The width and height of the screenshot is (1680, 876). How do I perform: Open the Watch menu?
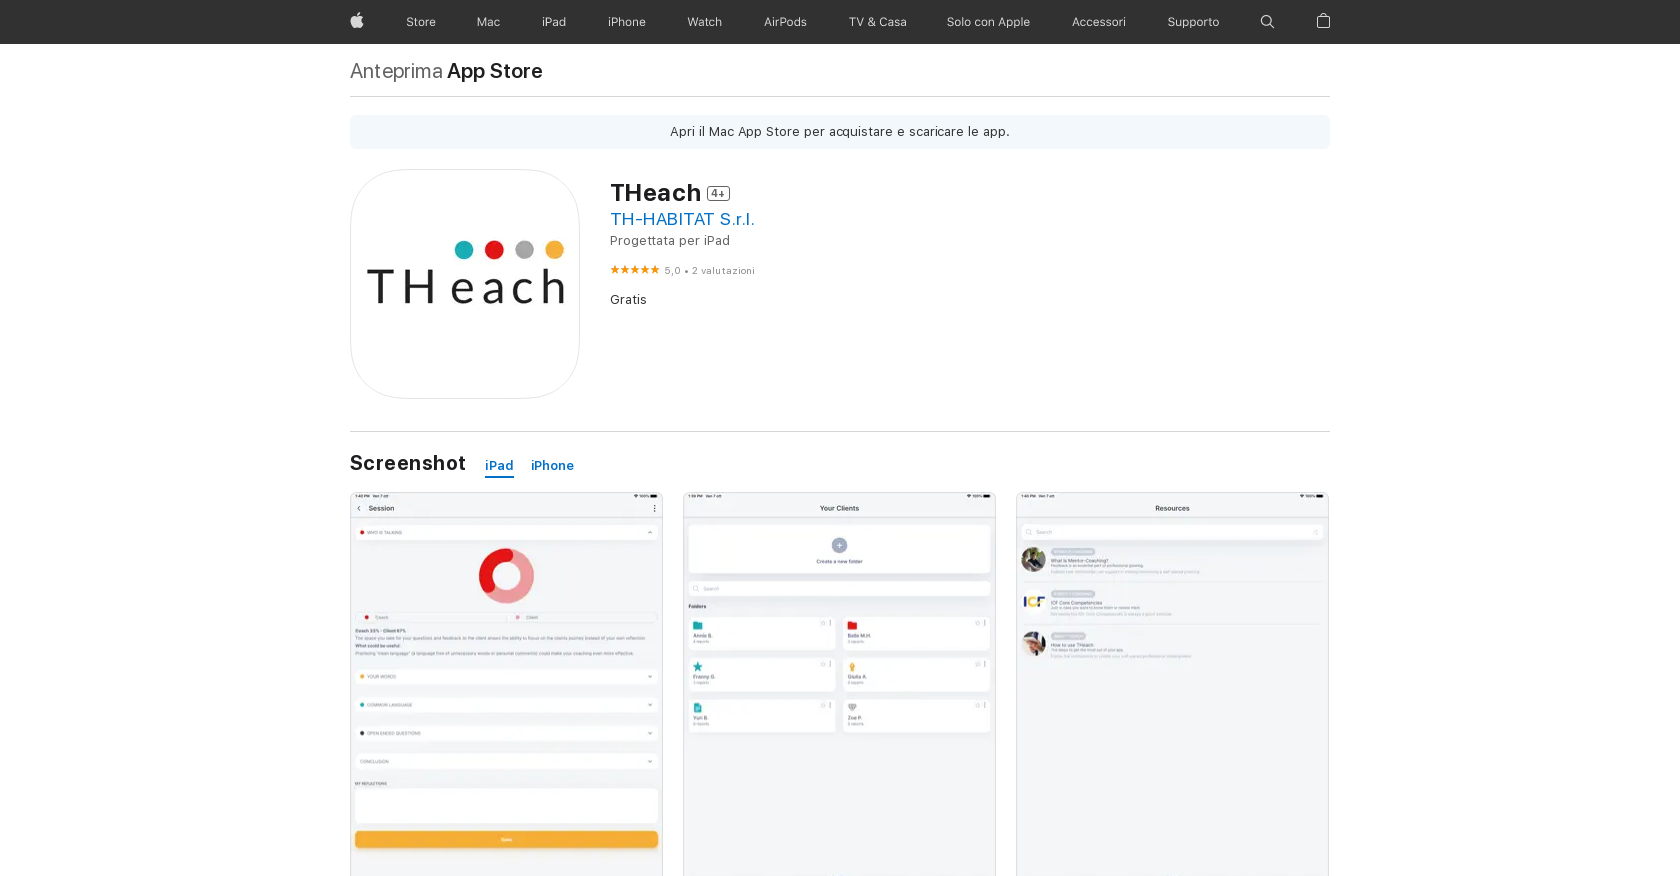coord(704,22)
